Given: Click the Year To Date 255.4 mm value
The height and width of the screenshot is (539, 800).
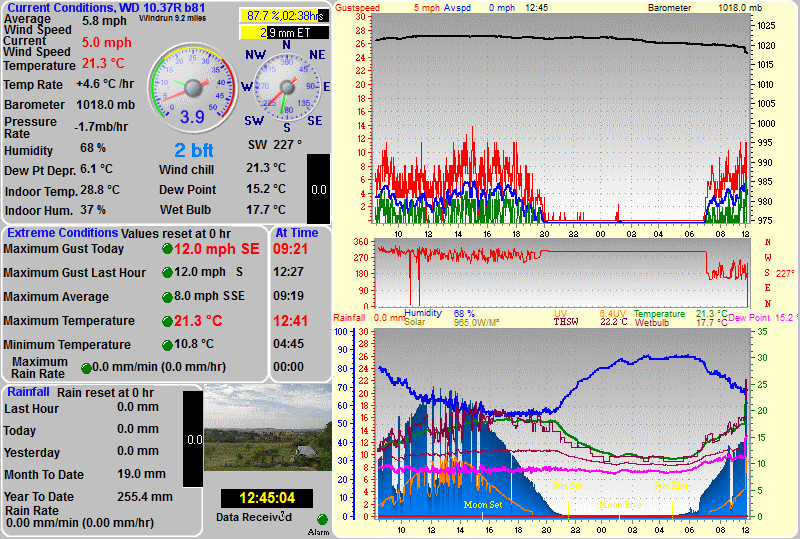Looking at the screenshot, I should point(145,497).
